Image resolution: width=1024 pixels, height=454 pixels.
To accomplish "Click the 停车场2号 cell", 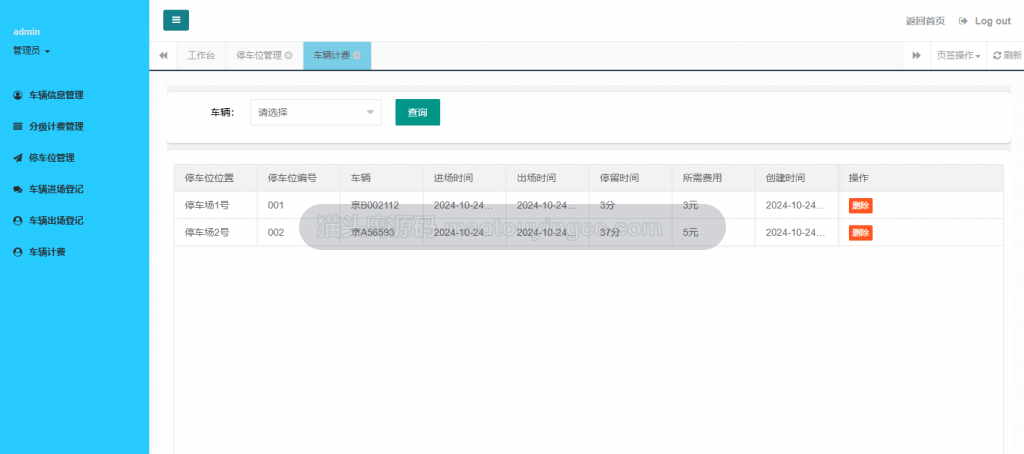I will click(x=216, y=233).
